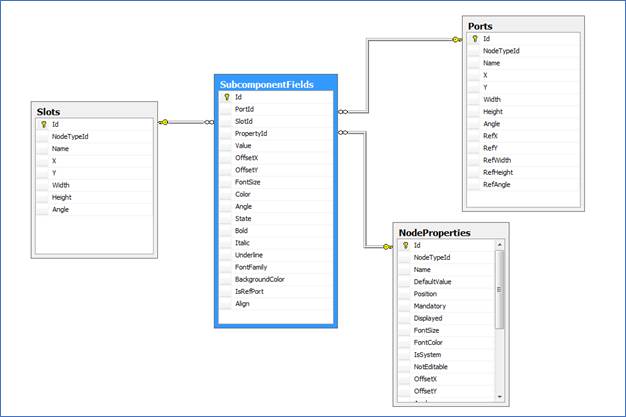
Task: Click relationship key endpoint beside Ports table
Action: coord(455,39)
